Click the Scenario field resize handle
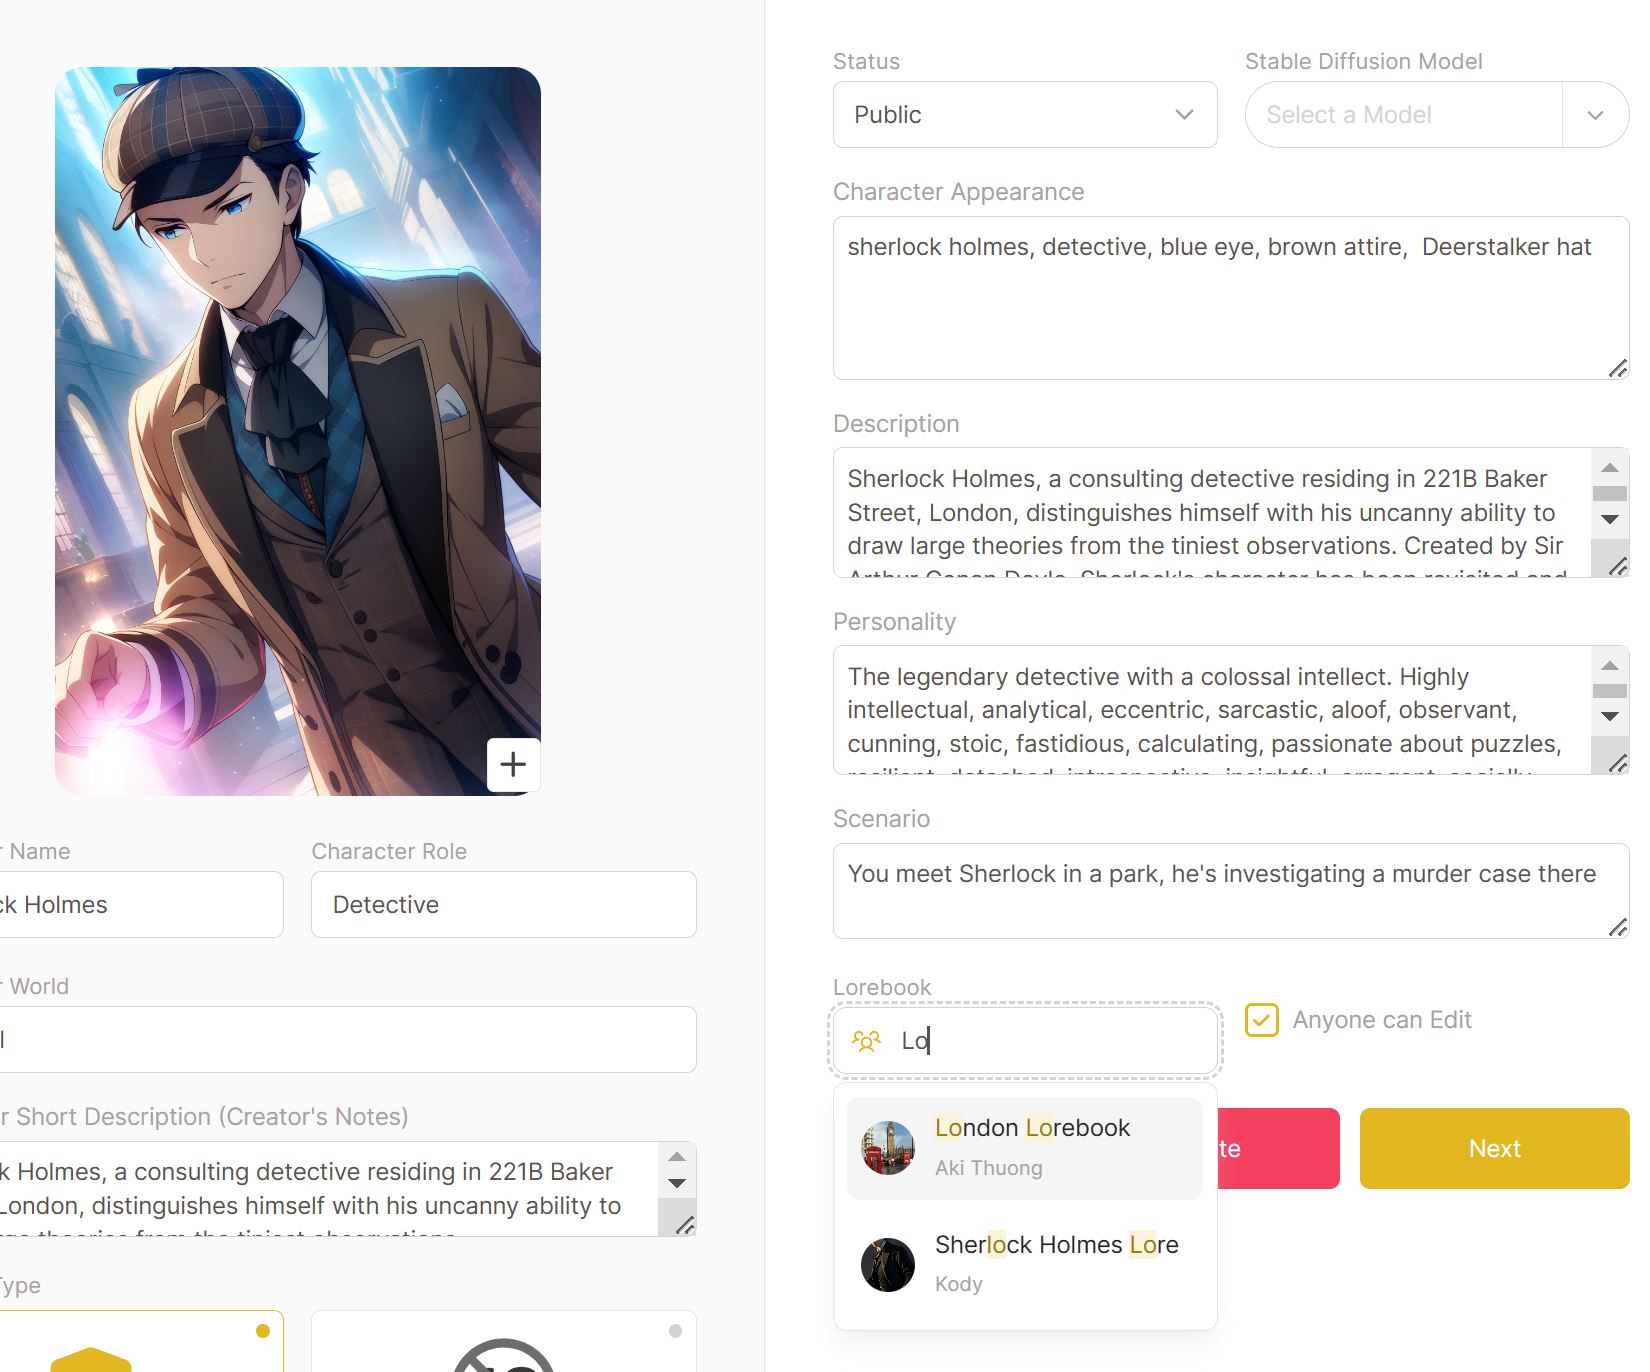Screen dimensions: 1650x1372 [1617, 927]
